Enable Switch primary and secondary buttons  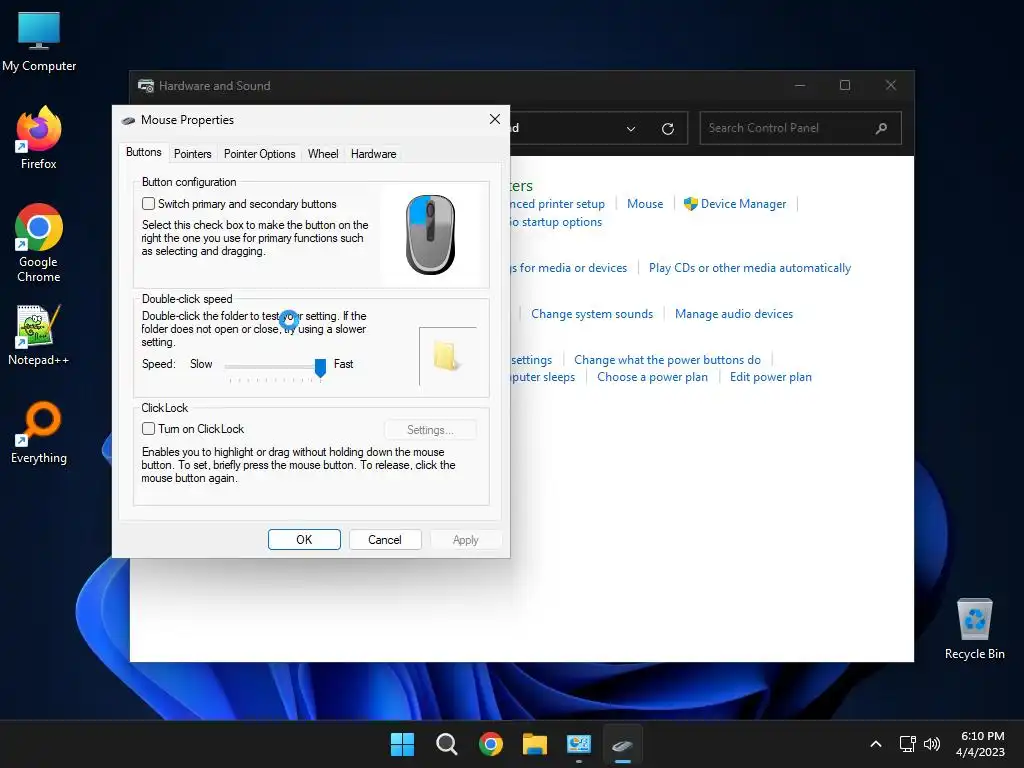[149, 204]
